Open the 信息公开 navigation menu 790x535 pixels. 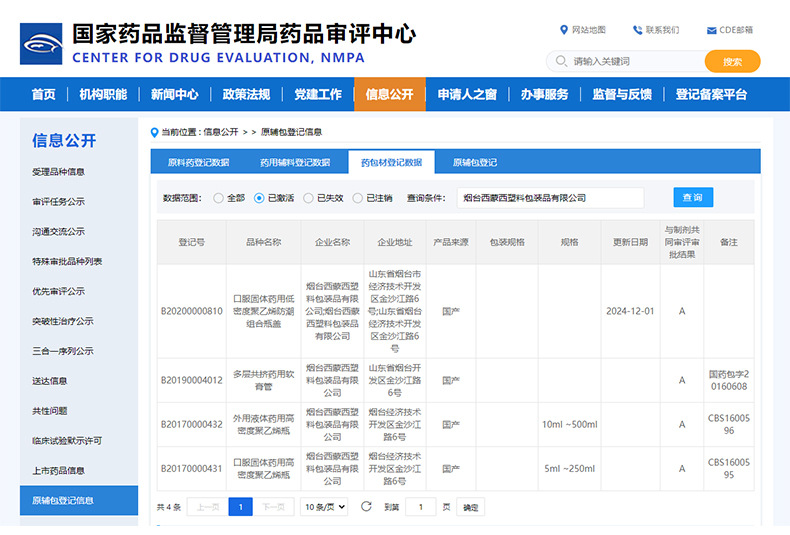[x=389, y=95]
